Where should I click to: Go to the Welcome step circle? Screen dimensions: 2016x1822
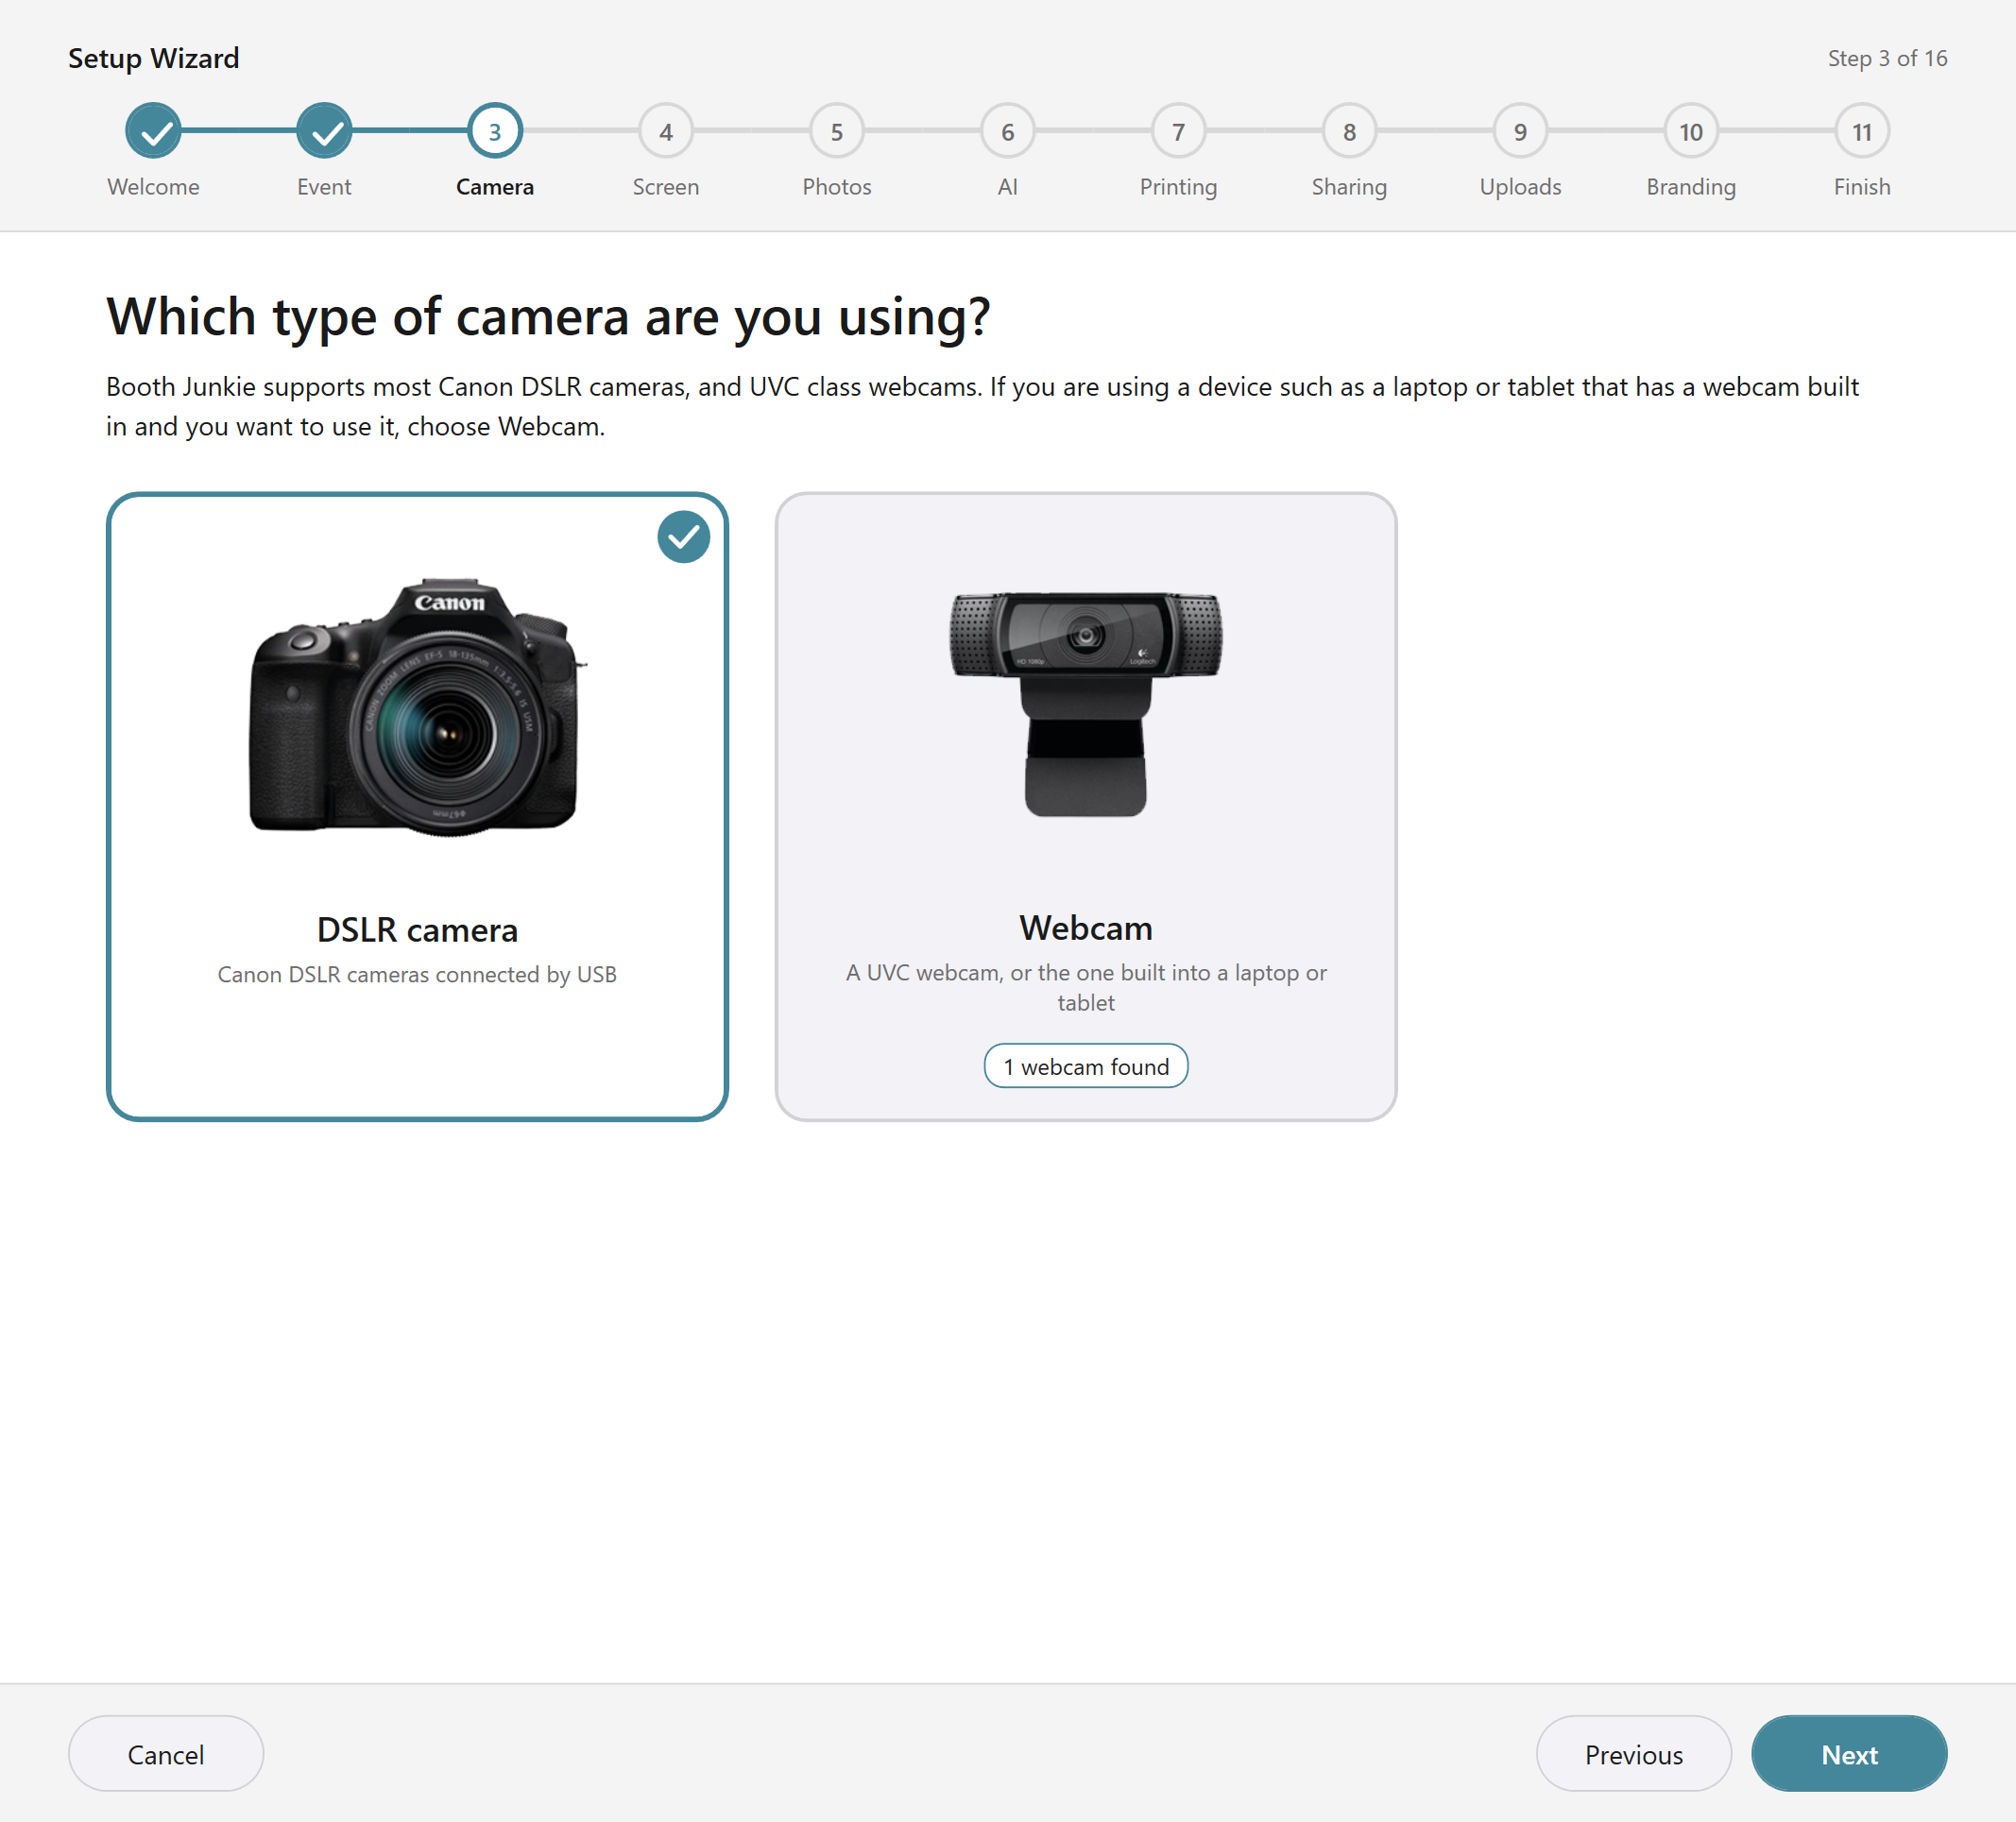153,131
